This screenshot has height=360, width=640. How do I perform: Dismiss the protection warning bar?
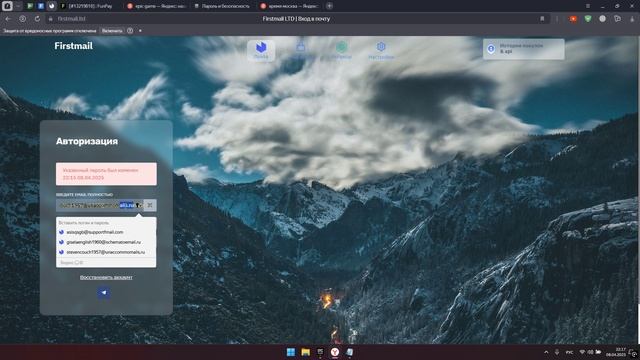point(140,31)
